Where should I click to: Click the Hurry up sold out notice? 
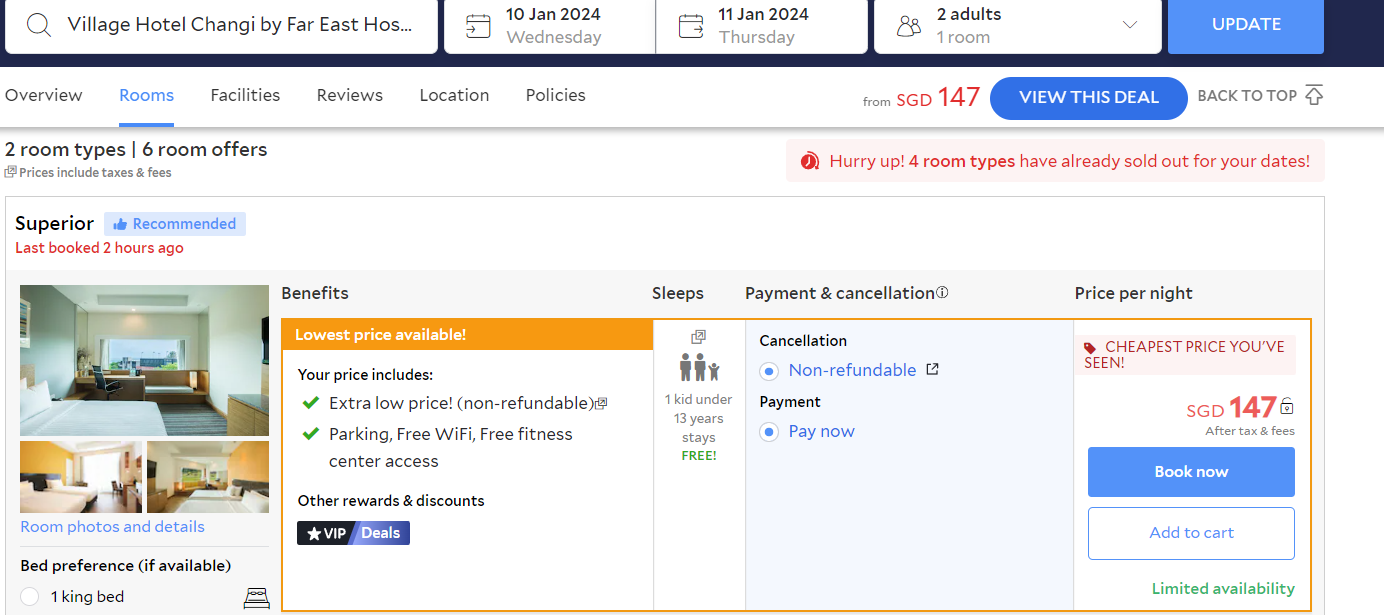(x=1055, y=161)
